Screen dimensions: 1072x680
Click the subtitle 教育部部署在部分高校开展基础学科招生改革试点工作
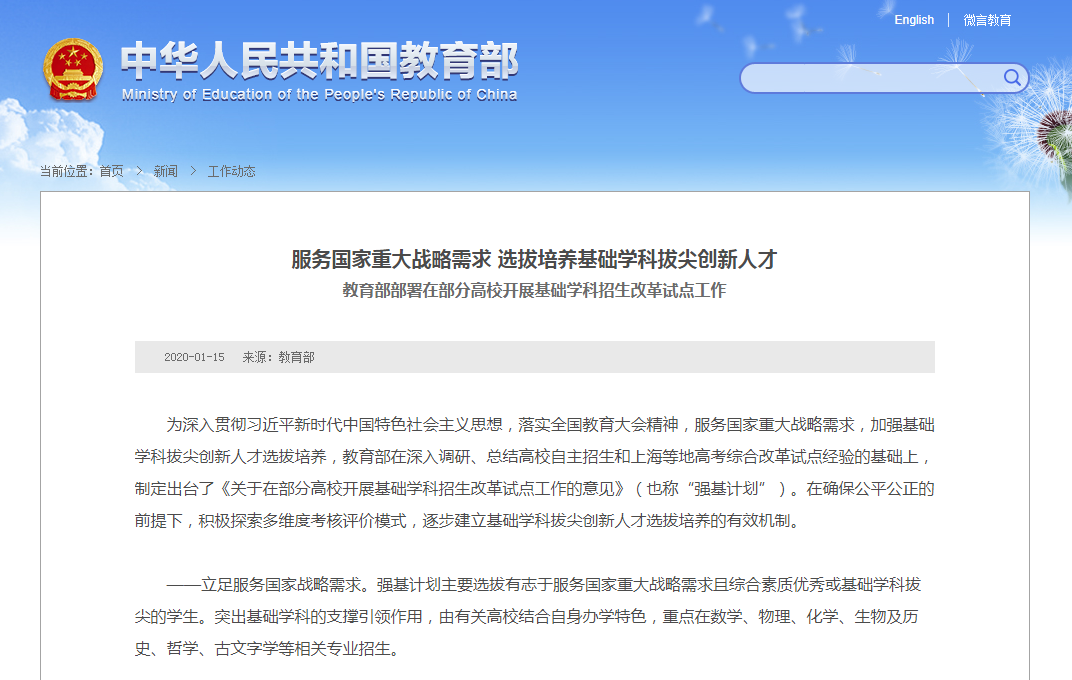(534, 290)
